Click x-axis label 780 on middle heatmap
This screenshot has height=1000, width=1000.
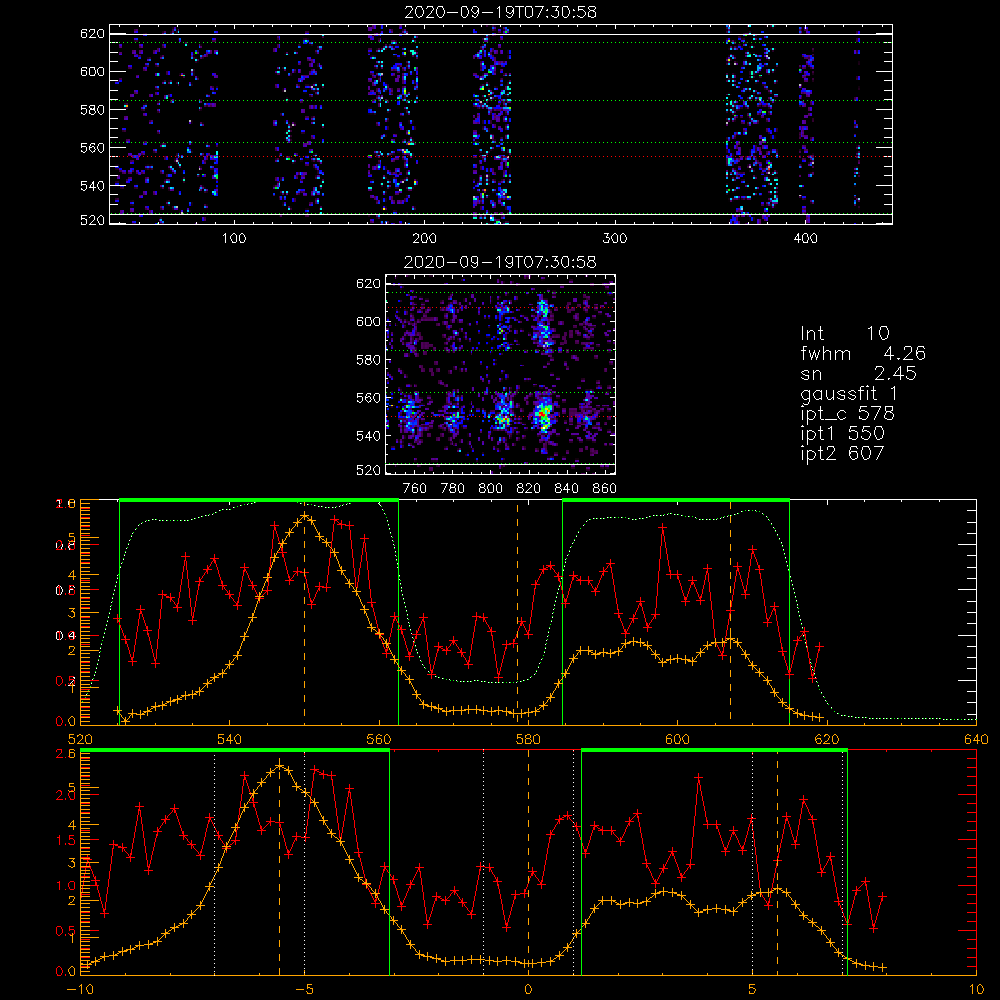pyautogui.click(x=453, y=489)
